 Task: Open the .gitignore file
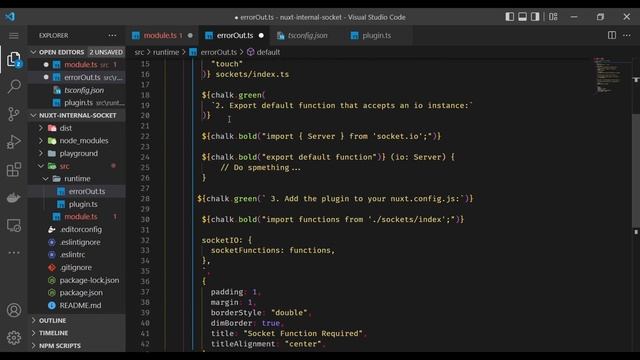coord(76,267)
